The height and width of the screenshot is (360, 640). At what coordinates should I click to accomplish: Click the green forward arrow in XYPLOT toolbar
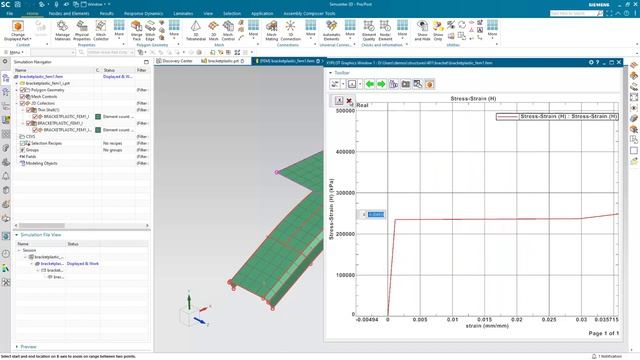click(x=381, y=84)
